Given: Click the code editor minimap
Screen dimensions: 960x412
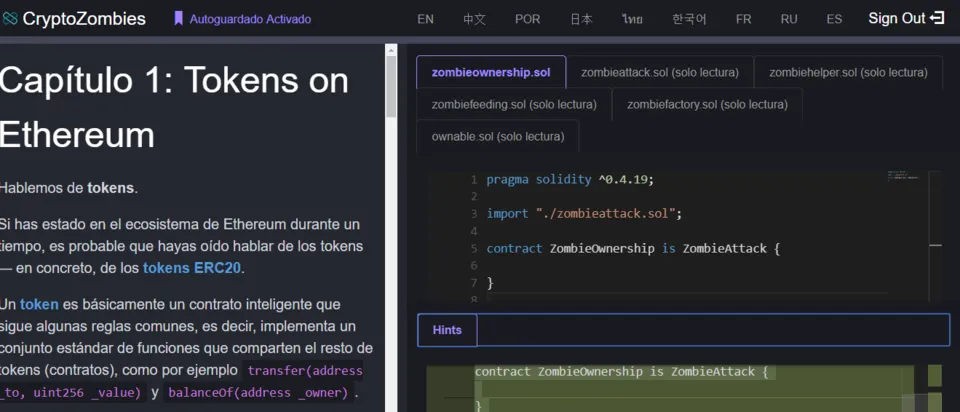Looking at the screenshot, I should click(x=903, y=176).
